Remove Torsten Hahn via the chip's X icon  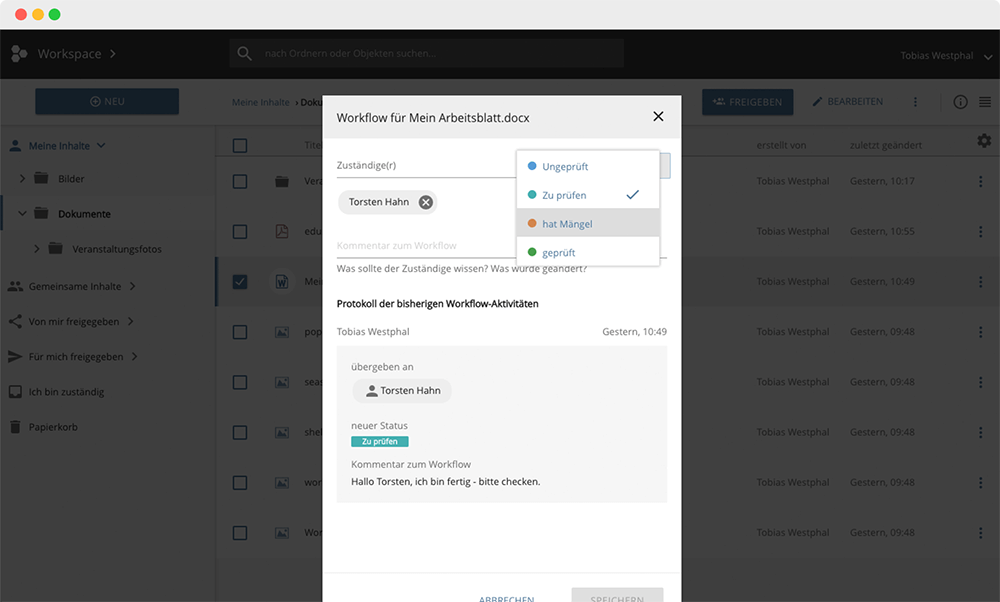point(424,201)
